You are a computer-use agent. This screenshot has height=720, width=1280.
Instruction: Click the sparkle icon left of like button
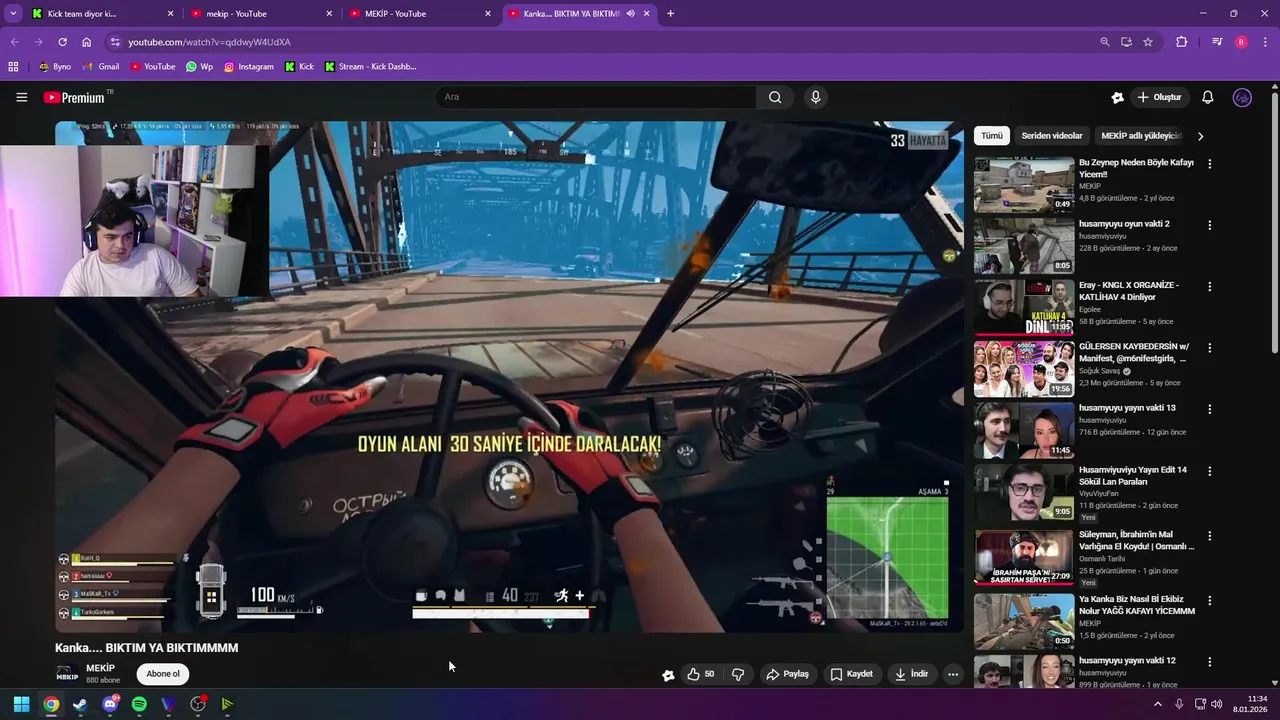pyautogui.click(x=668, y=675)
